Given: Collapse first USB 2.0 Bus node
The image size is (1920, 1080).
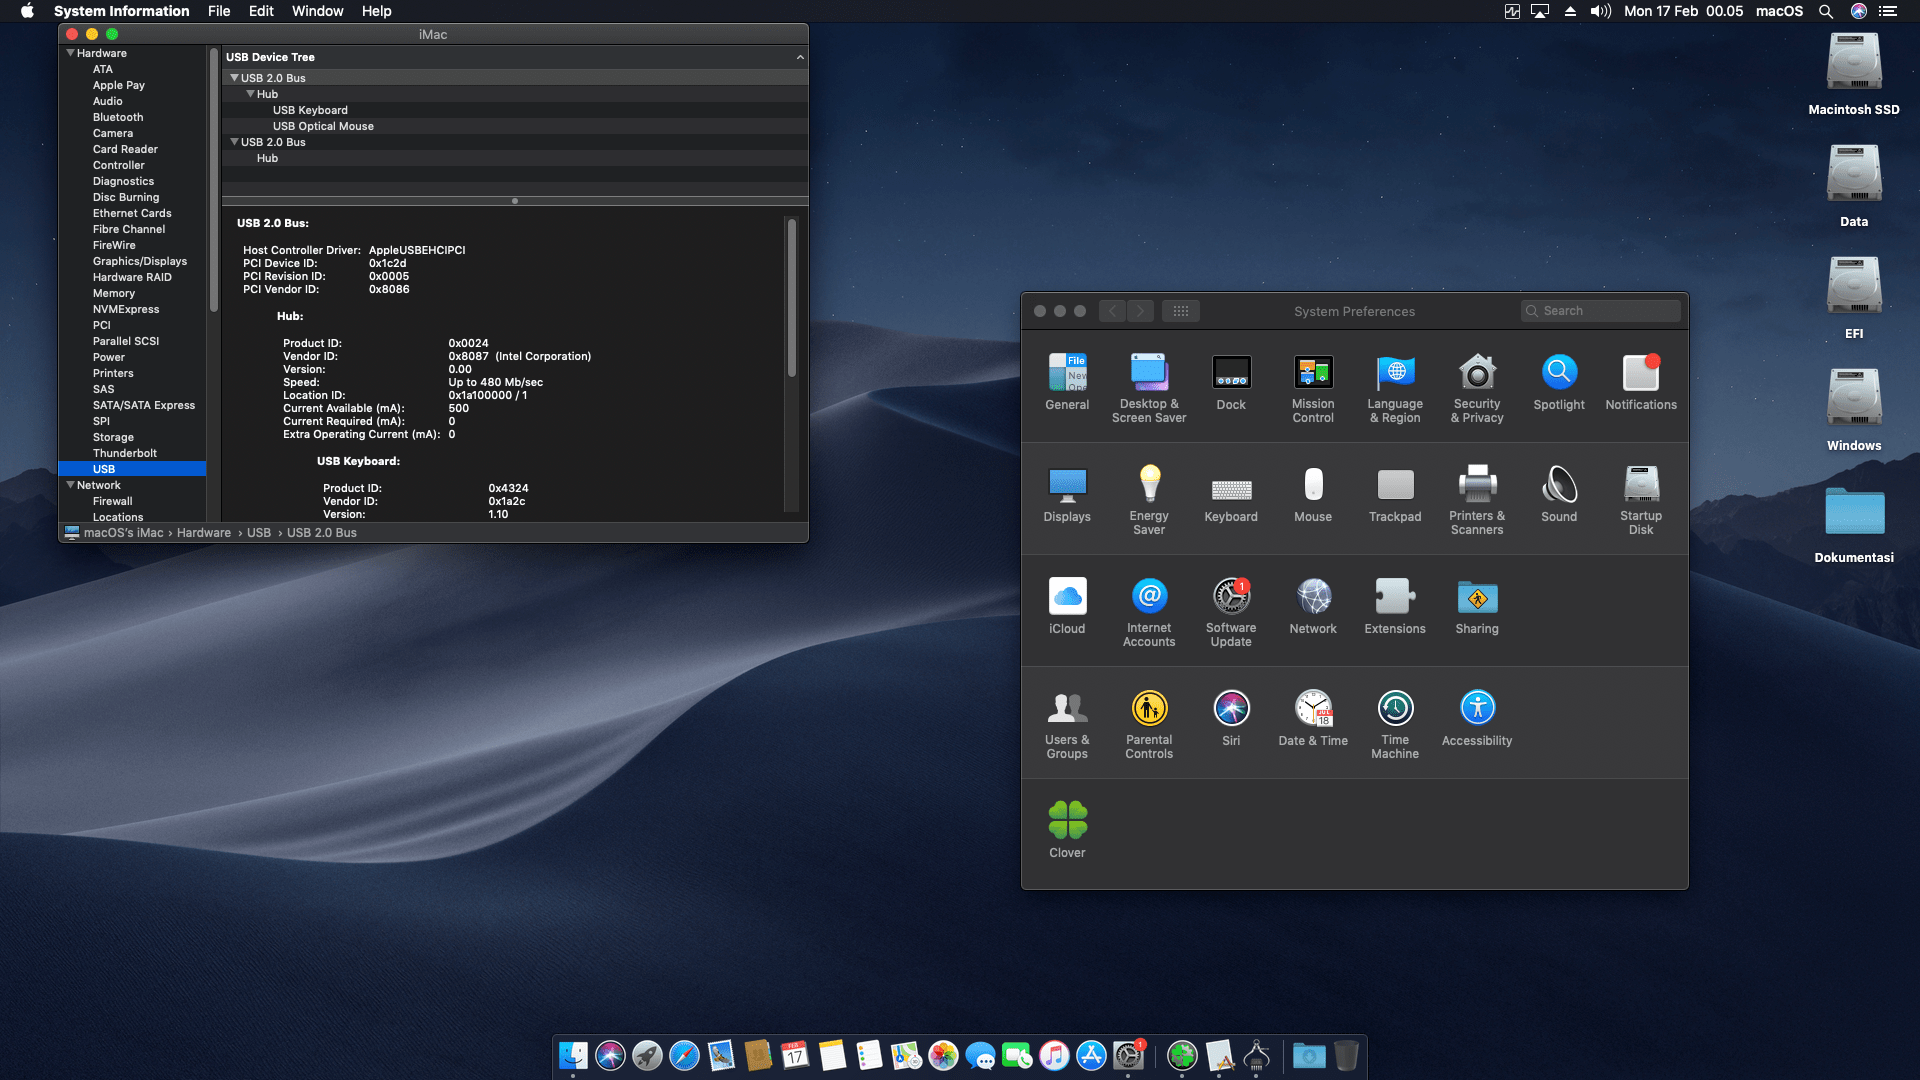Looking at the screenshot, I should click(235, 78).
